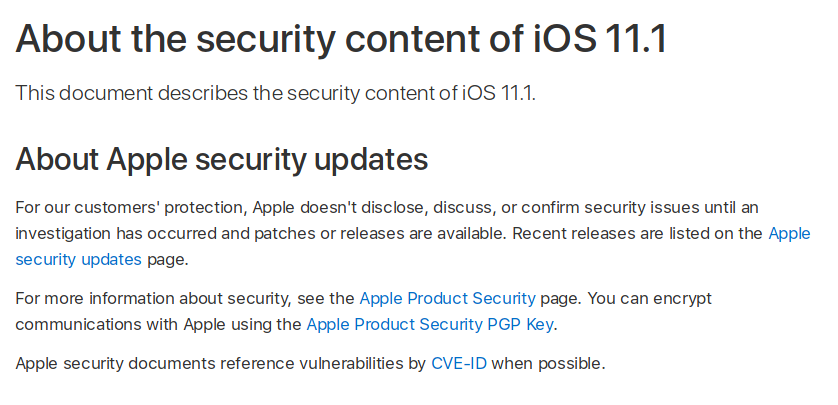Image resolution: width=838 pixels, height=405 pixels.
Task: Click iOS 11.1 in the subtitle sentence
Action: tap(497, 94)
